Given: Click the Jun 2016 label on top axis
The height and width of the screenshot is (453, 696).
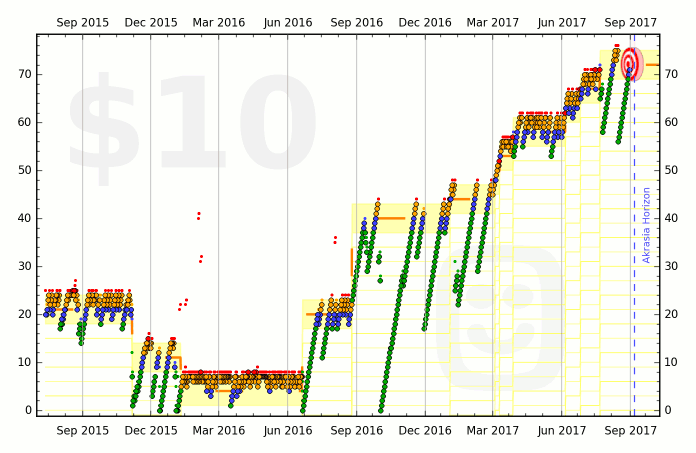Looking at the screenshot, I should 287,21.
